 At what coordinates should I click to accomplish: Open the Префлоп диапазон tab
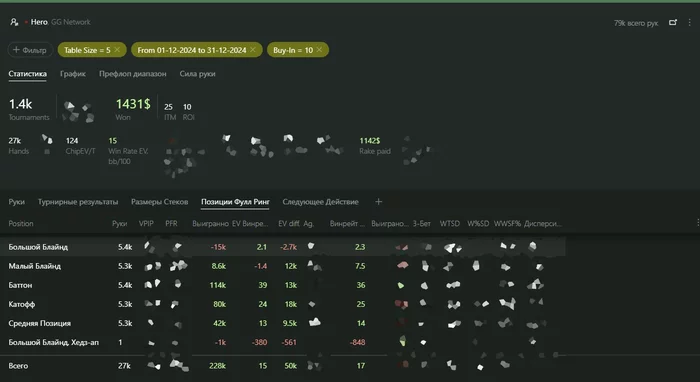(x=133, y=74)
